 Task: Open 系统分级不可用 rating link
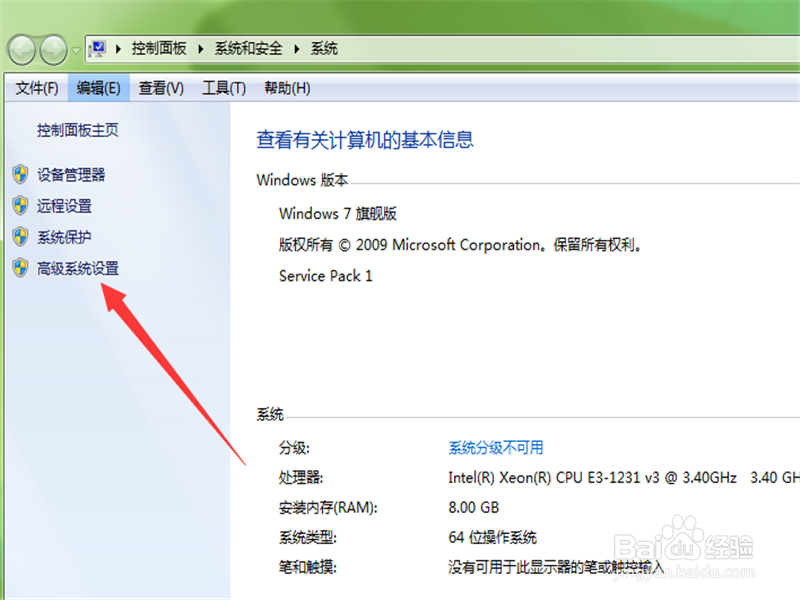point(496,447)
